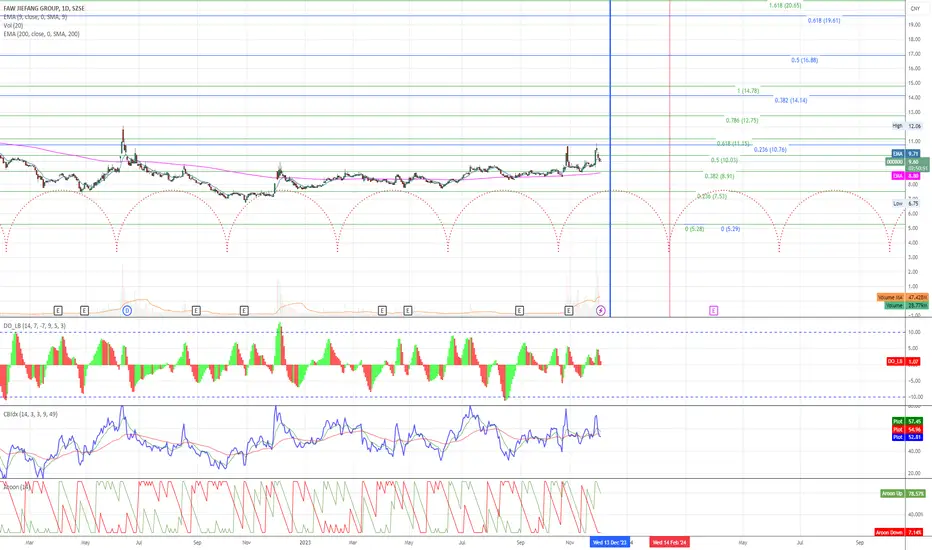Image resolution: width=932 pixels, height=550 pixels.
Task: Click the Aroon Up 78.57% tag
Action: (x=903, y=494)
